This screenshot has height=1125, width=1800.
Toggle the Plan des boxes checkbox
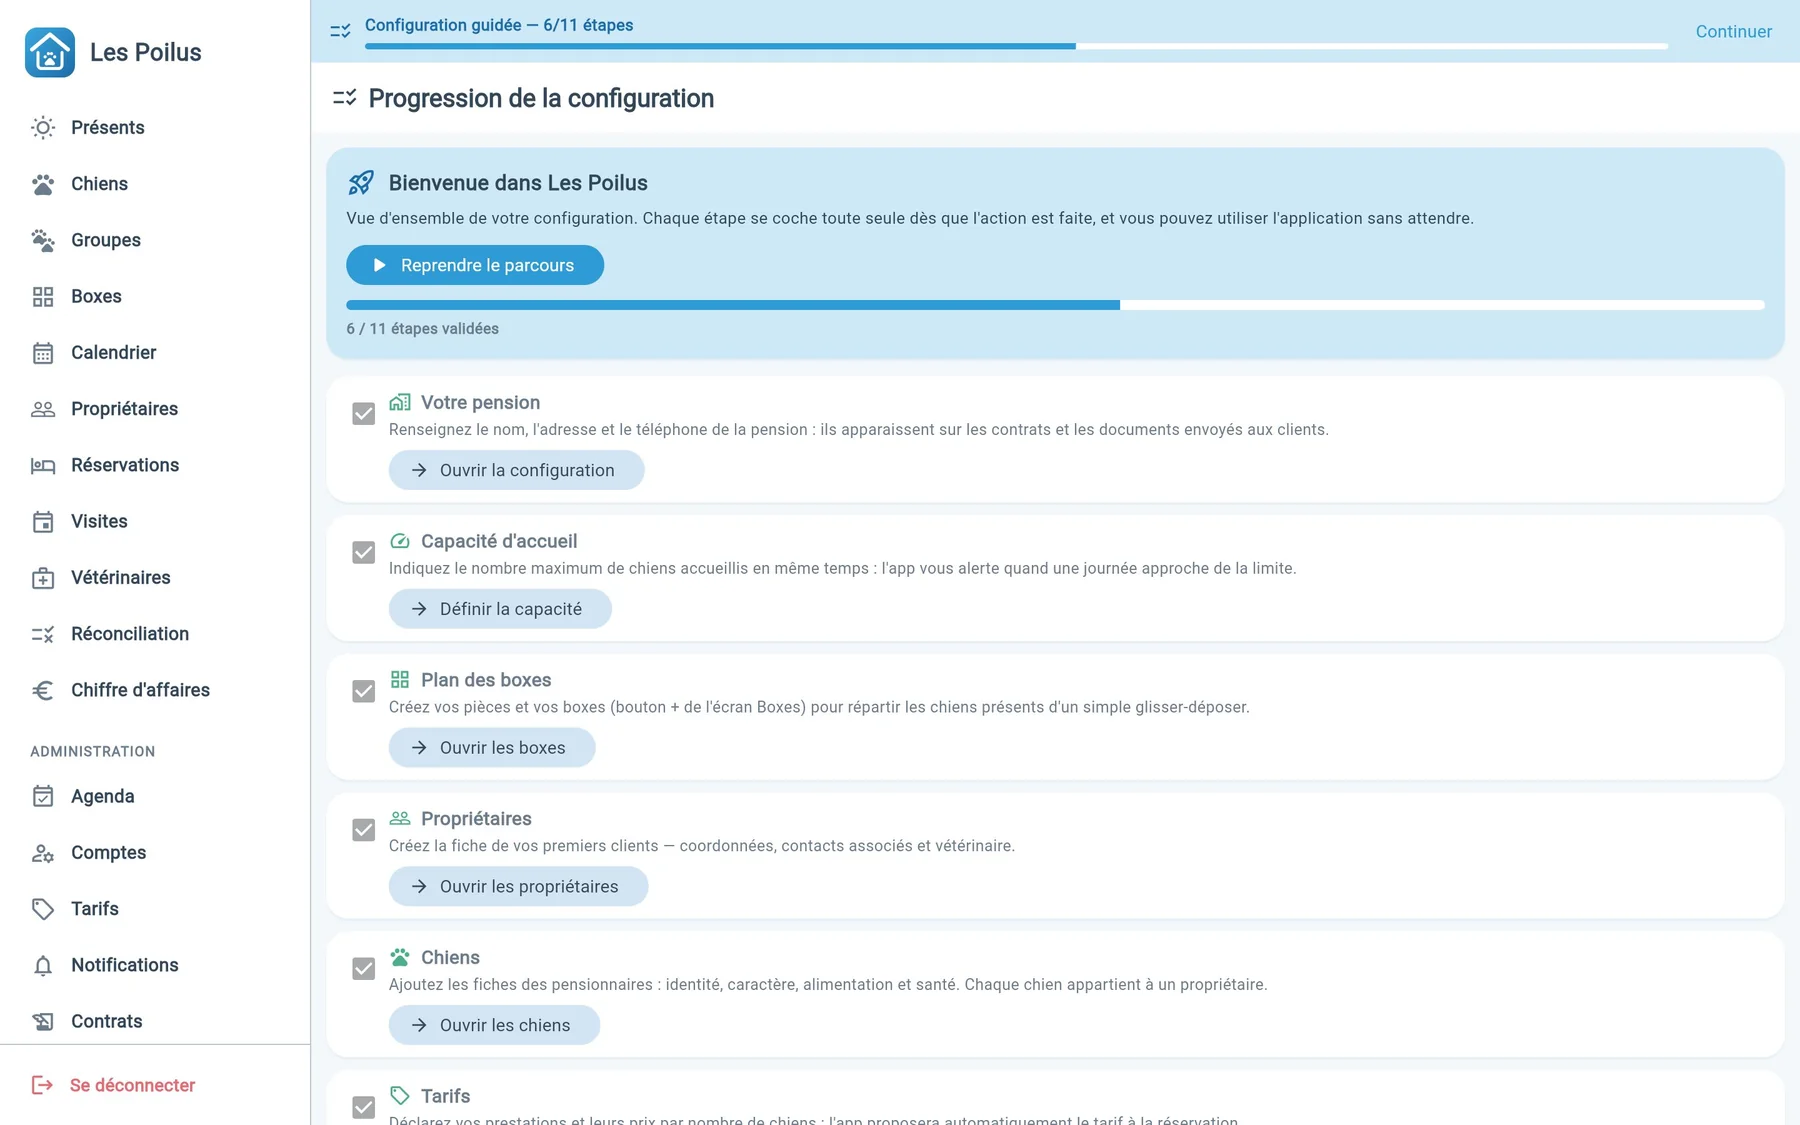364,691
